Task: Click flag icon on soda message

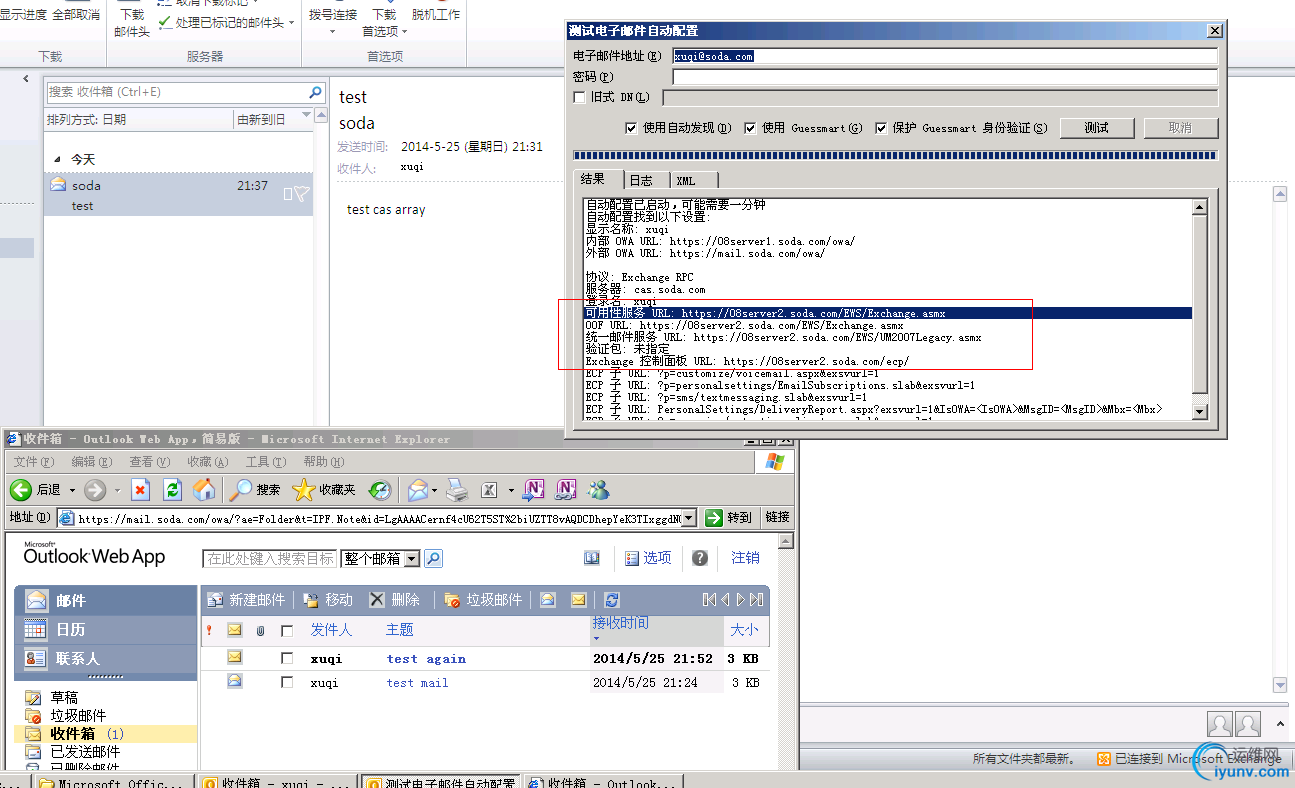Action: pyautogui.click(x=301, y=194)
